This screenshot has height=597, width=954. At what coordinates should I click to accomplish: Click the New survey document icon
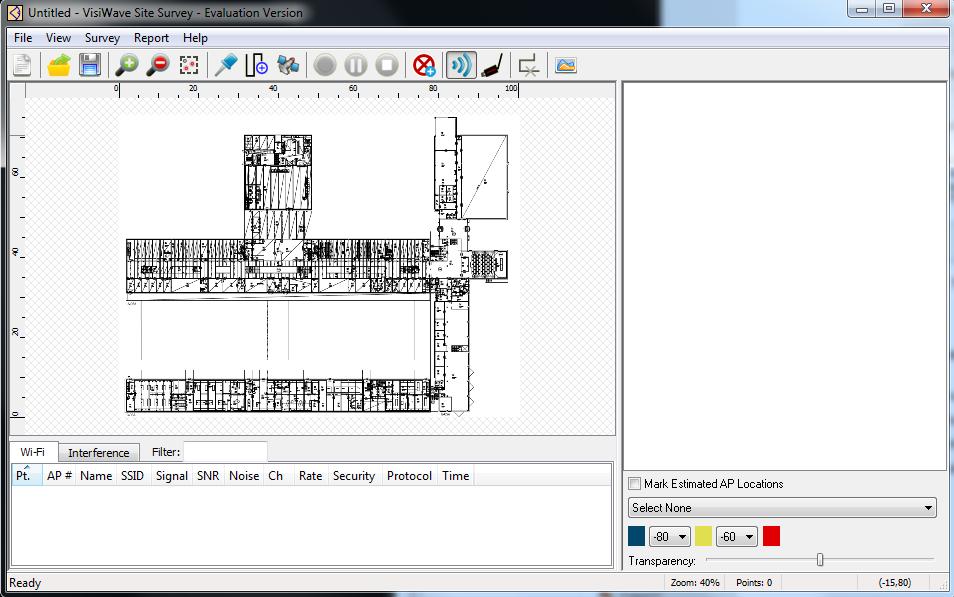tap(23, 65)
